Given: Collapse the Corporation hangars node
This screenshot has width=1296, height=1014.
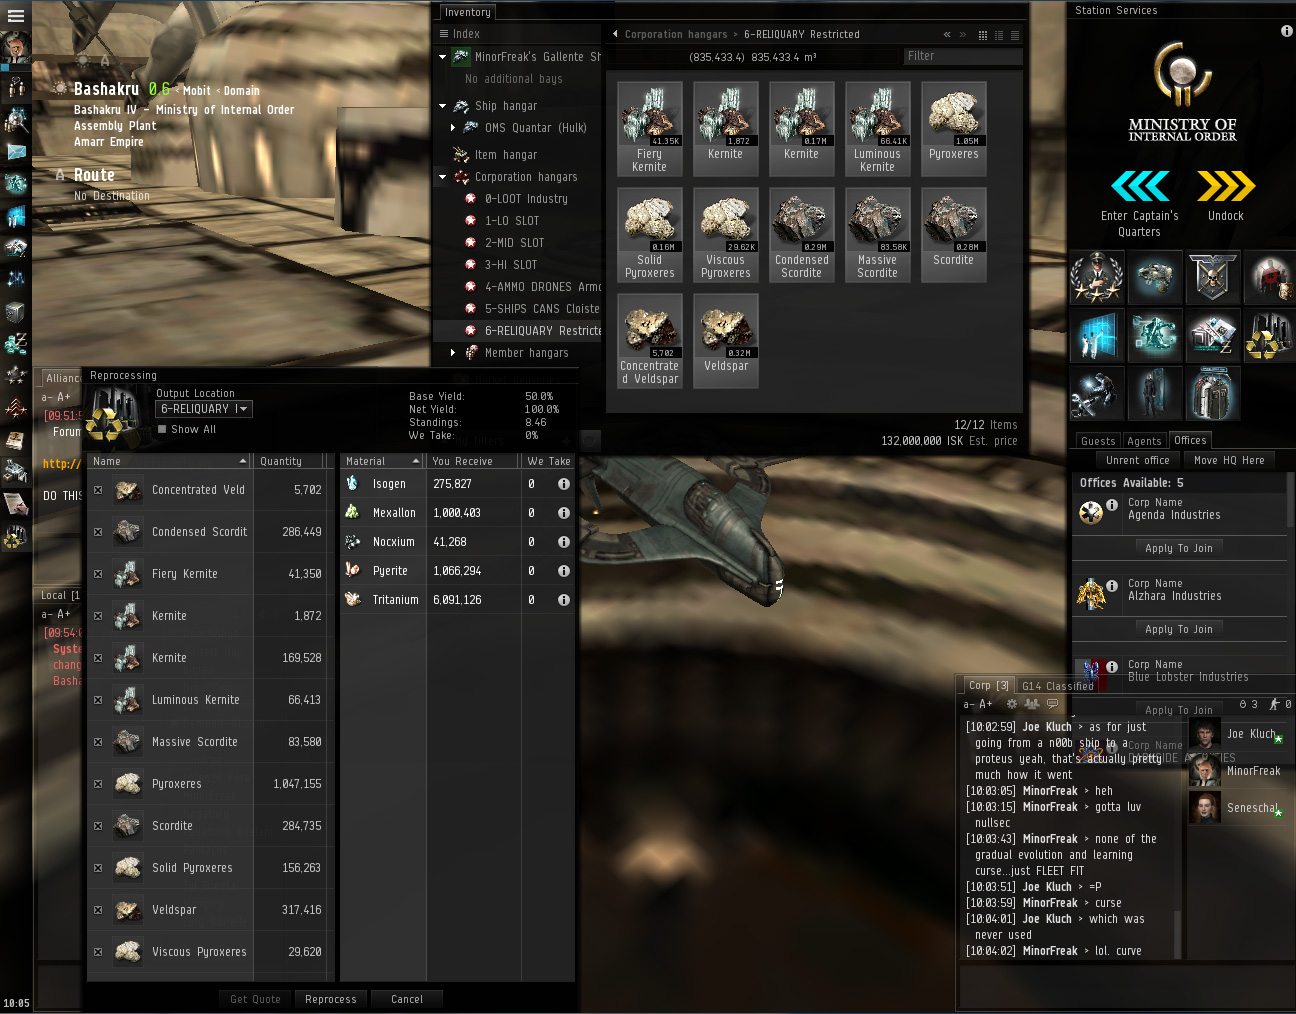Looking at the screenshot, I should 443,177.
